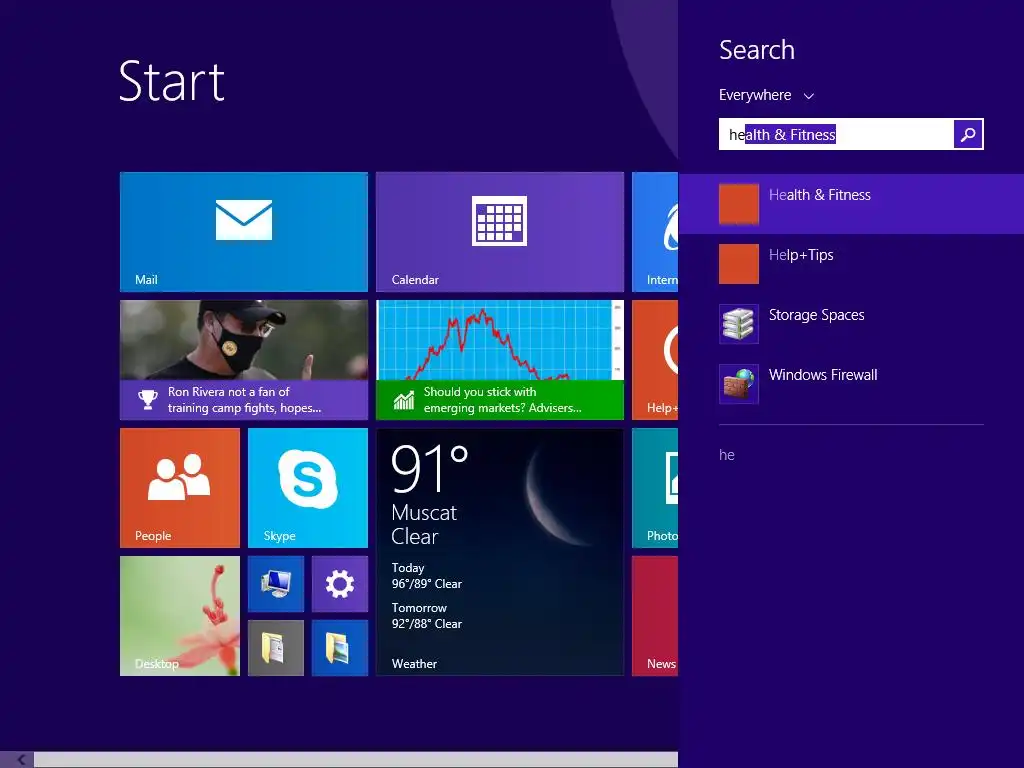
Task: Open the Pictures folder tile
Action: pyautogui.click(x=340, y=648)
